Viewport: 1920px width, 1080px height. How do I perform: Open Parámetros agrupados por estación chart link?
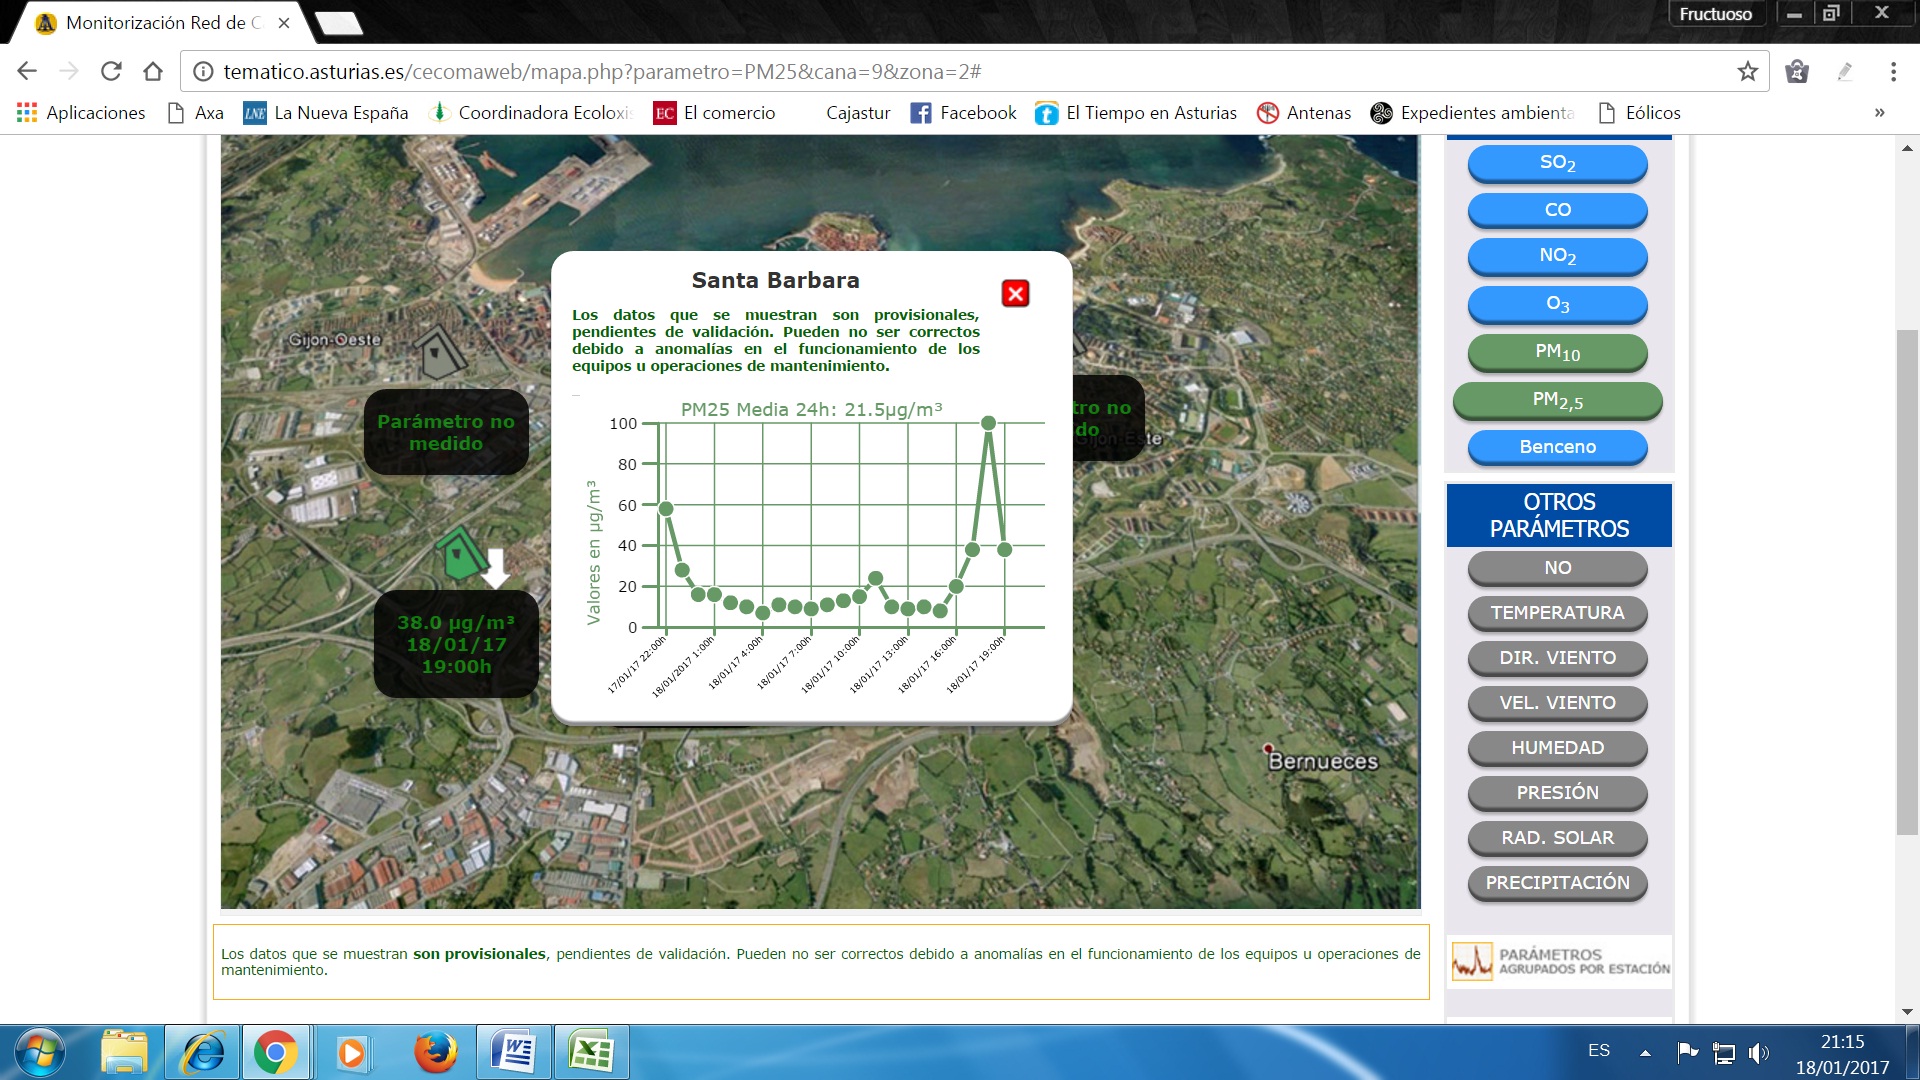[x=1559, y=962]
